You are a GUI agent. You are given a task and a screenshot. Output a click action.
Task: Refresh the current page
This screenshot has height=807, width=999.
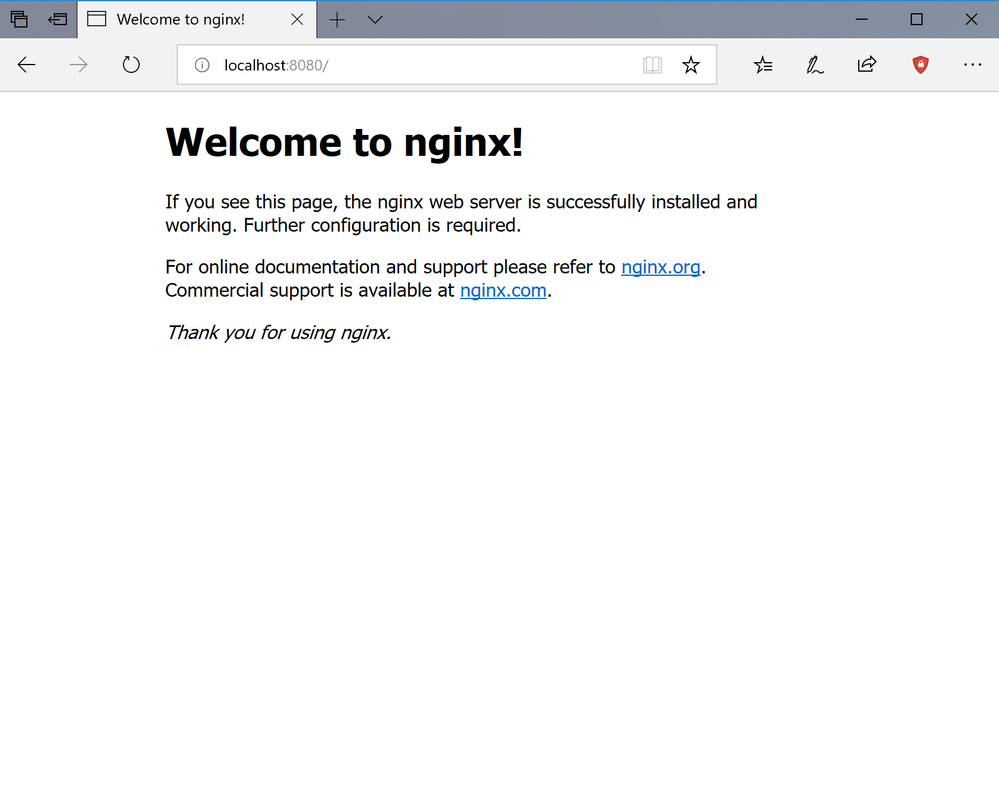131,64
